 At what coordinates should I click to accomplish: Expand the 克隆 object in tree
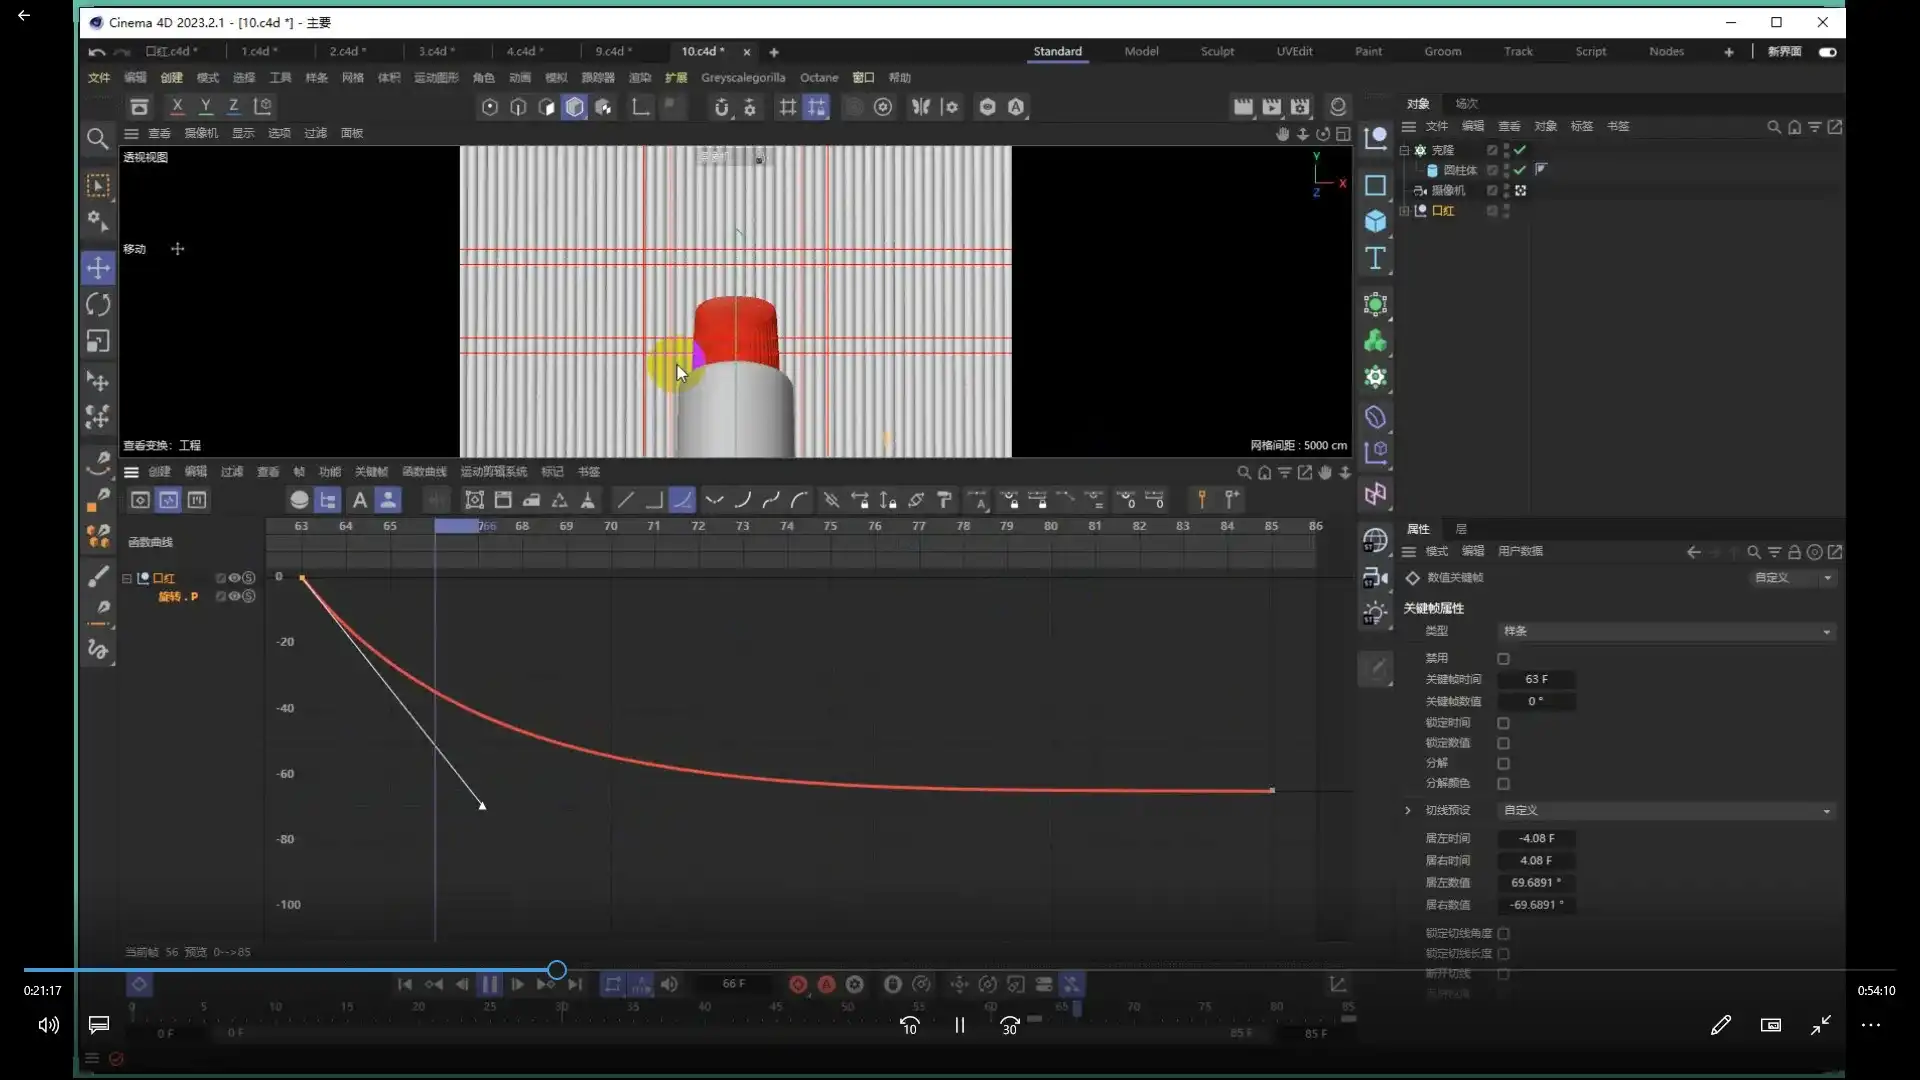point(1404,150)
